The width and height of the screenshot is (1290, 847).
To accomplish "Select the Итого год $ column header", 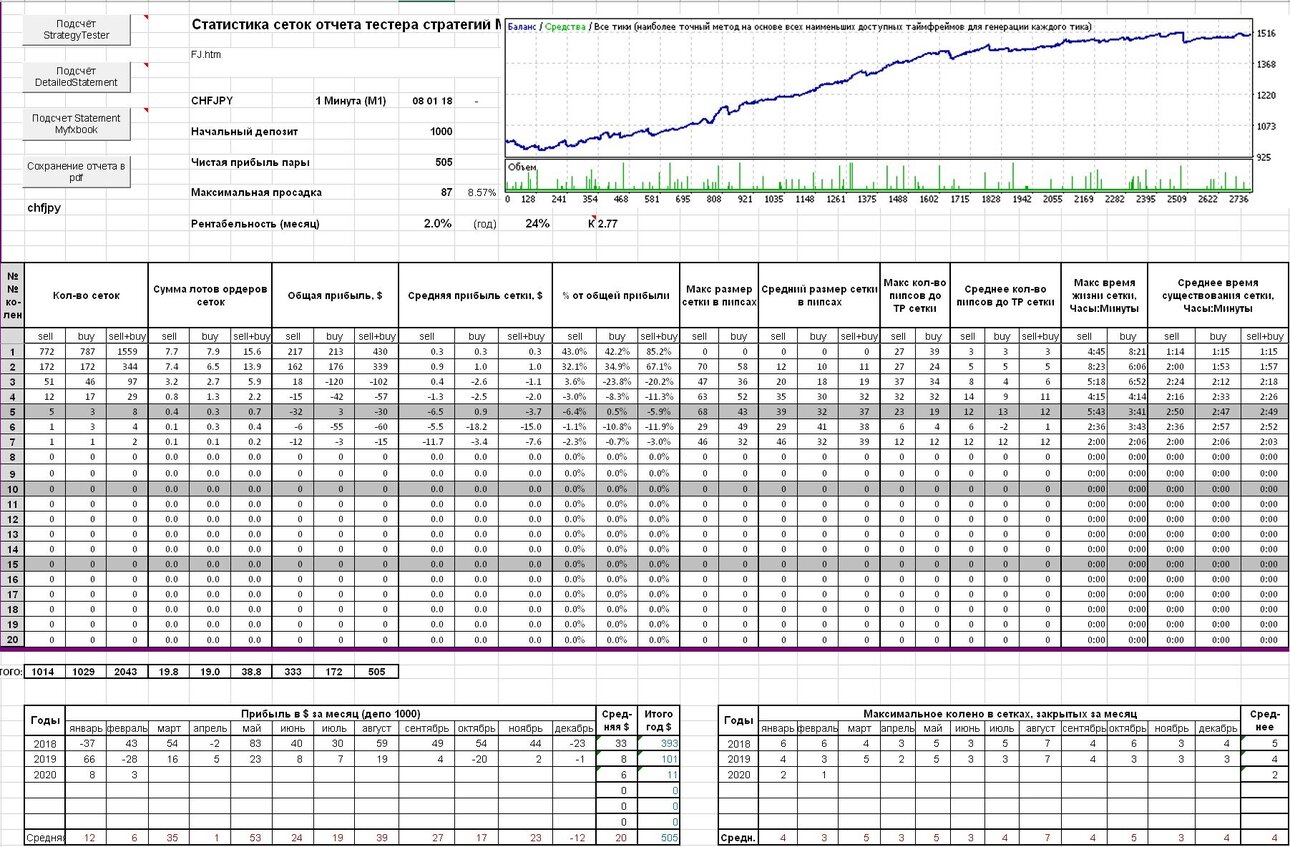I will tap(659, 721).
